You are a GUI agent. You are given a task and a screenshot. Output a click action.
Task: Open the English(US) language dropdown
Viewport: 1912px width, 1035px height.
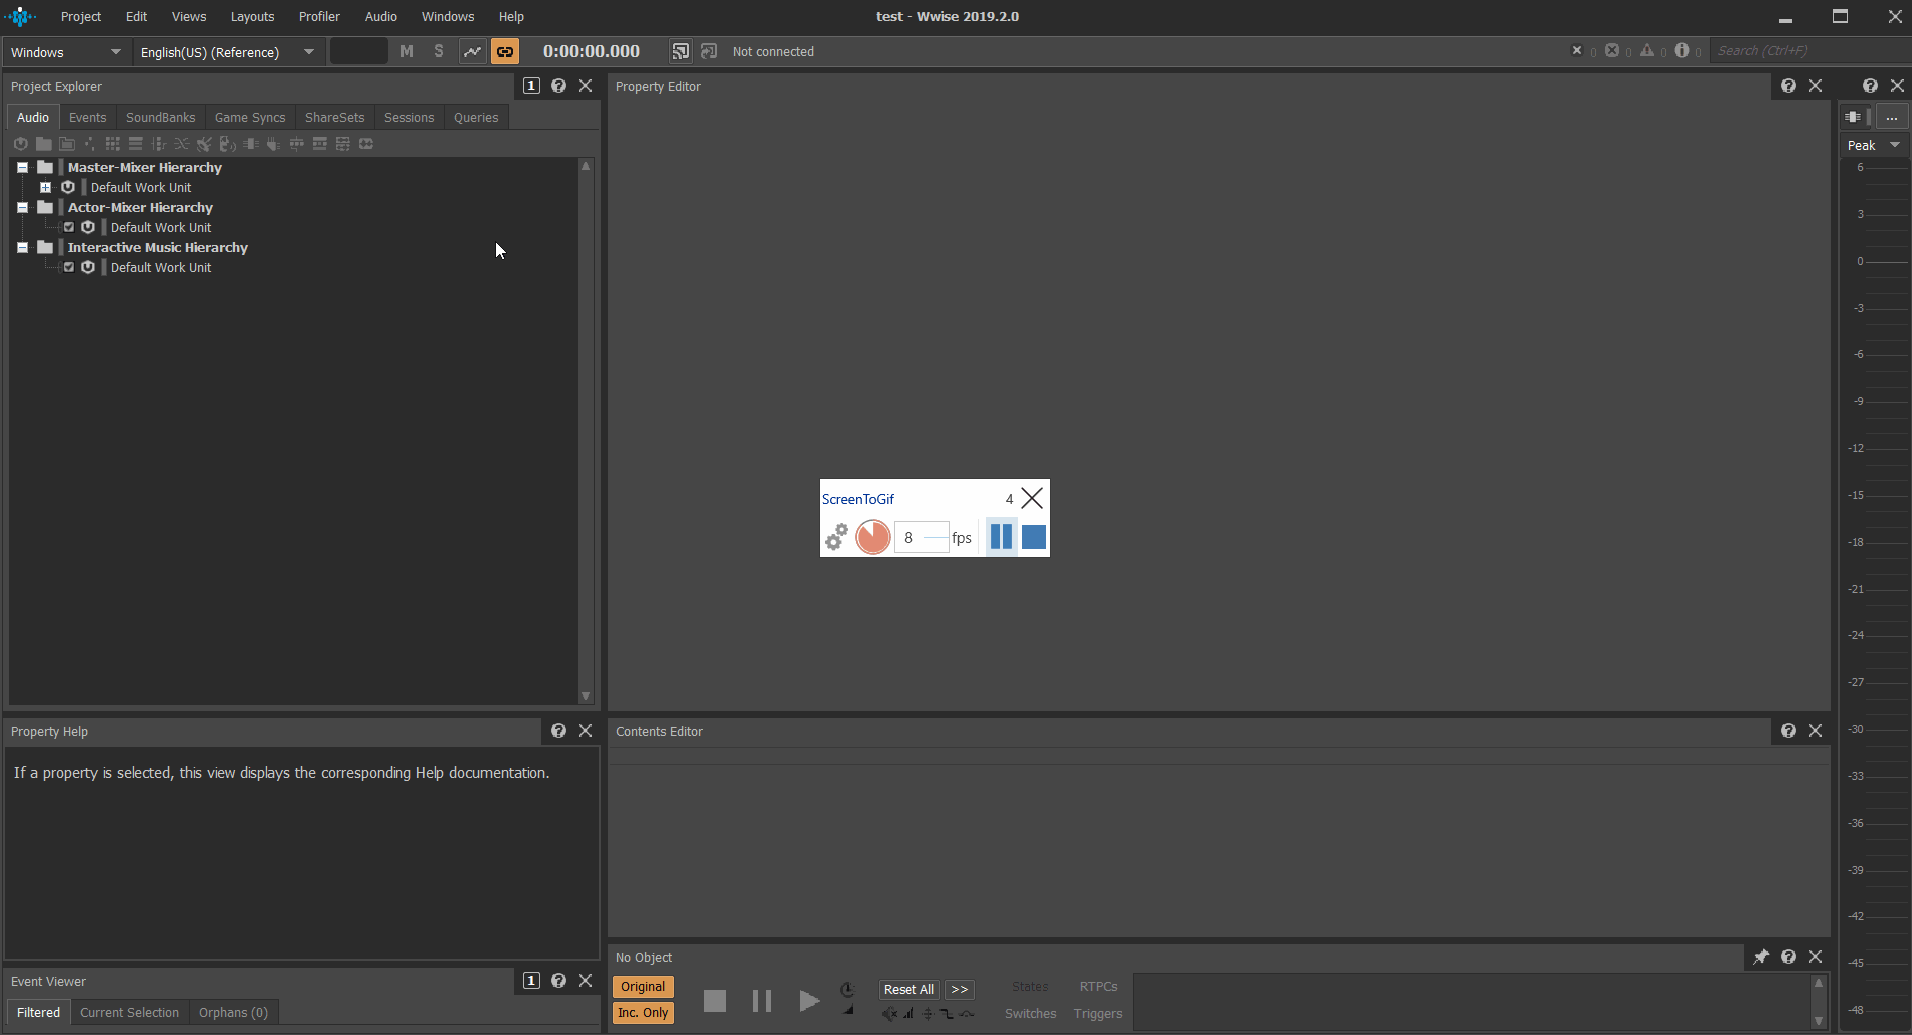[x=228, y=52]
